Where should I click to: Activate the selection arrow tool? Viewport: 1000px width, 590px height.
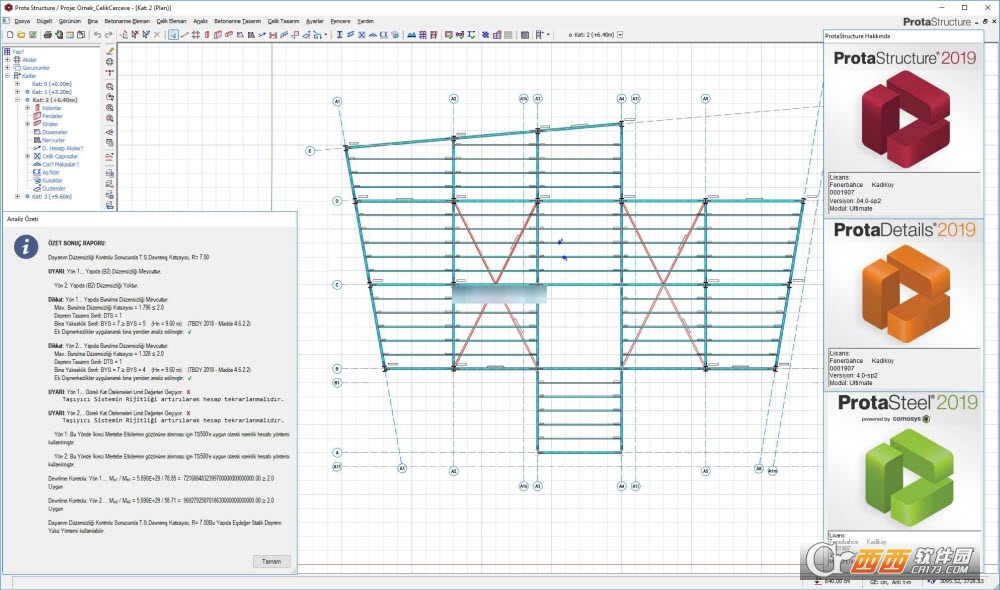[173, 34]
